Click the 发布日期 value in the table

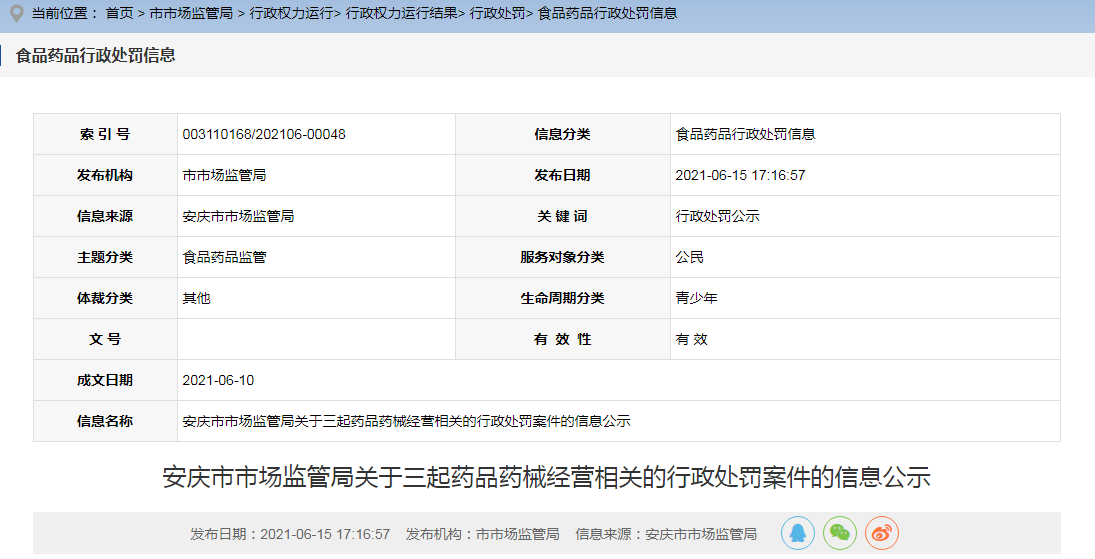[740, 175]
